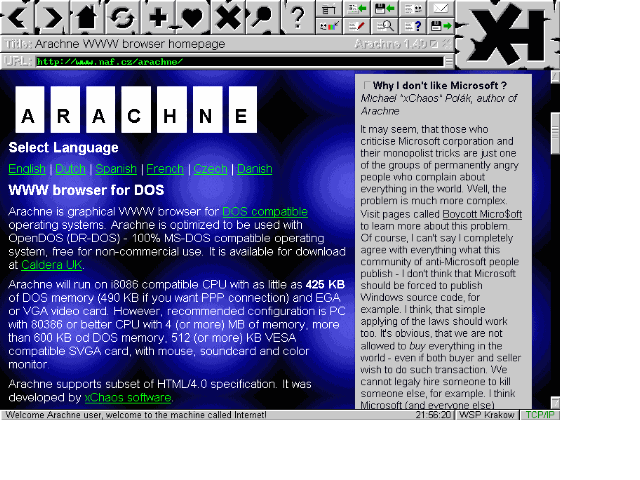Abort loading with the X icon
This screenshot has width=640, height=480.
(x=228, y=17)
